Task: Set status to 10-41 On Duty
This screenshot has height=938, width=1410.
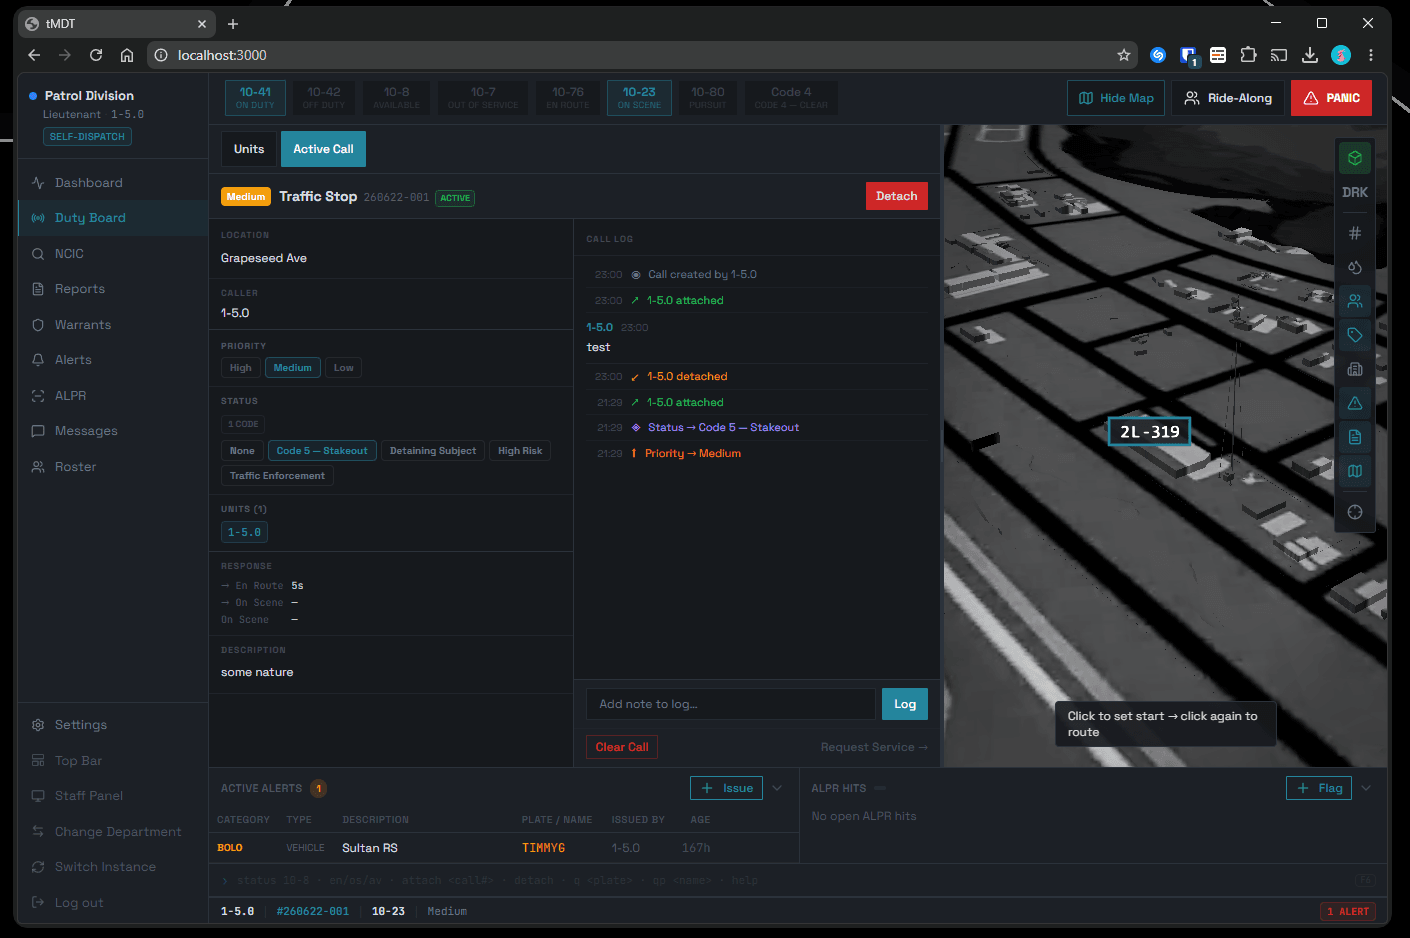Action: click(255, 98)
